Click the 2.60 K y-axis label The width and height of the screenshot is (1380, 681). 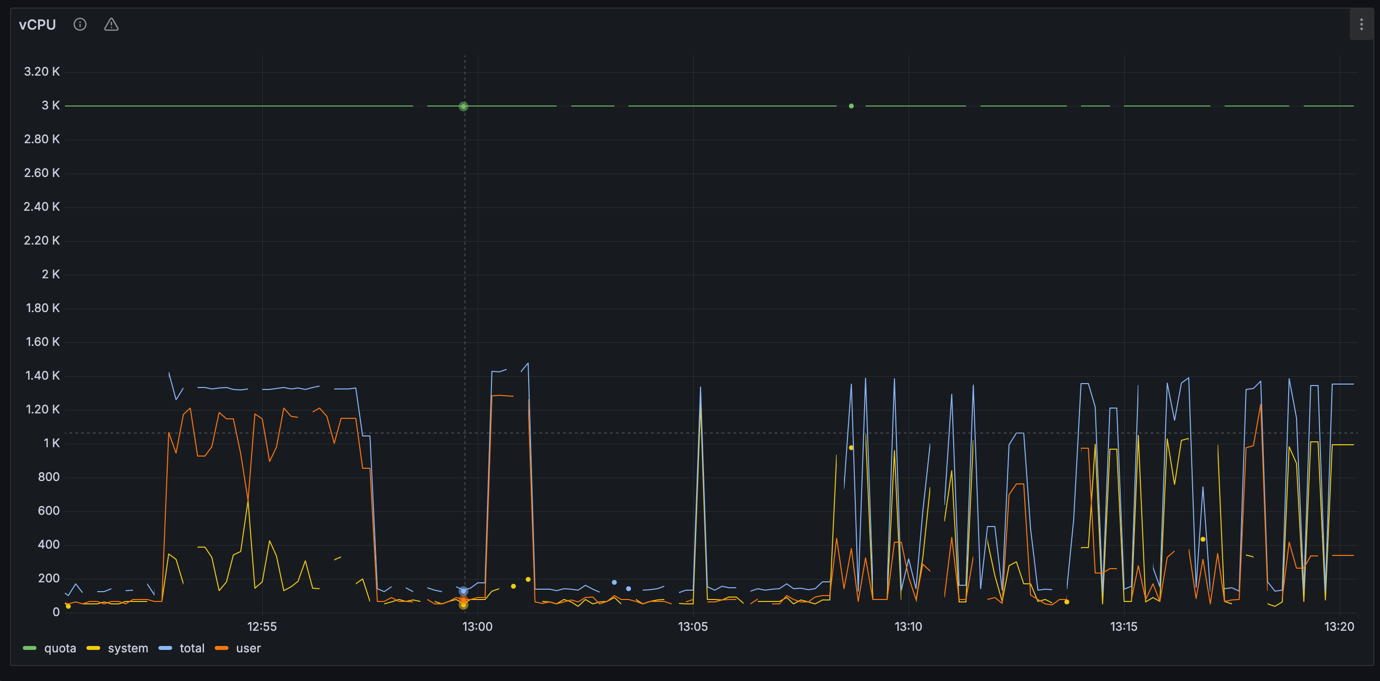point(42,173)
